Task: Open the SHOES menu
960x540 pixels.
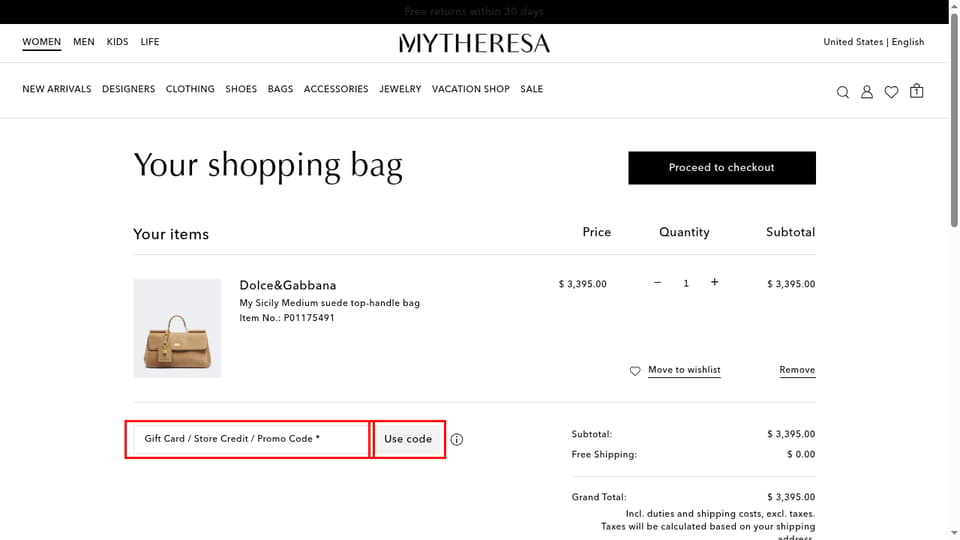Action: (x=241, y=89)
